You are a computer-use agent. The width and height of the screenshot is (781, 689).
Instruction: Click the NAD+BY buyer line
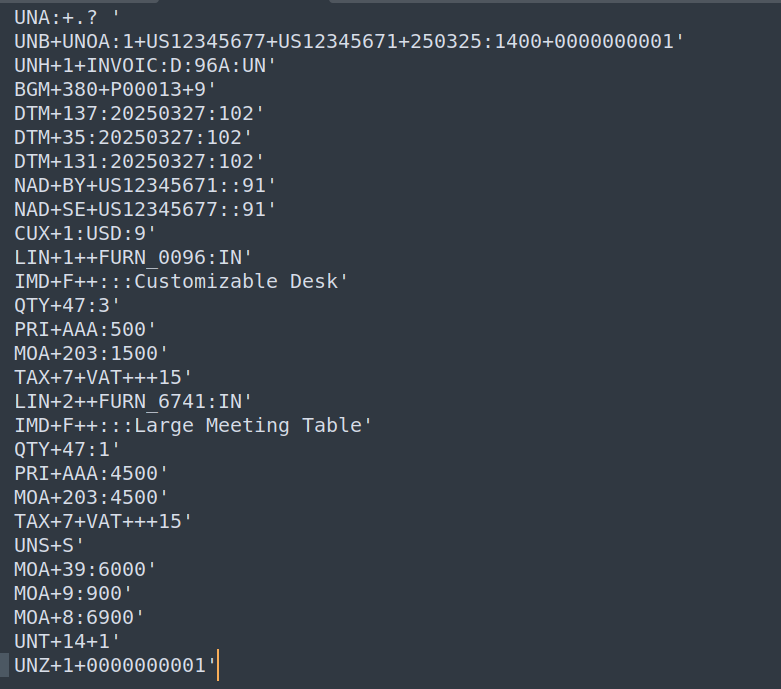(x=145, y=186)
